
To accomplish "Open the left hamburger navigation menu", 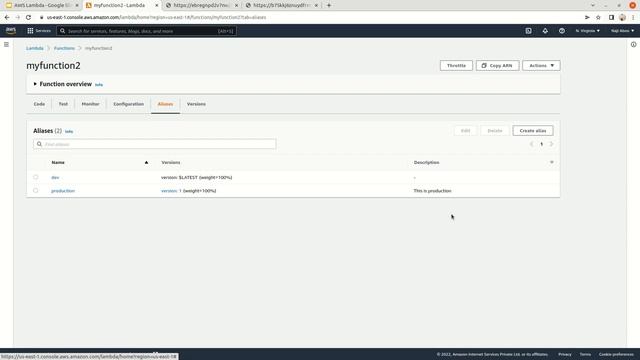I will pyautogui.click(x=7, y=44).
